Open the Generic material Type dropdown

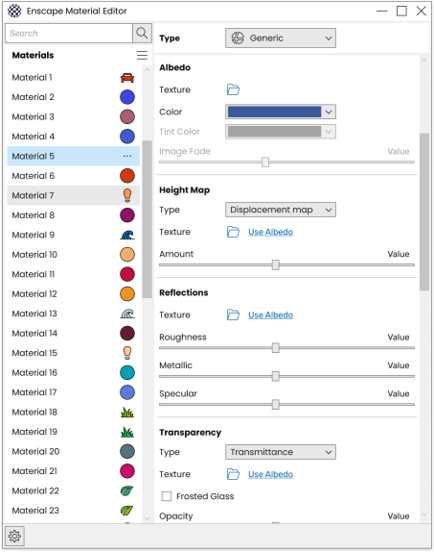pyautogui.click(x=280, y=38)
